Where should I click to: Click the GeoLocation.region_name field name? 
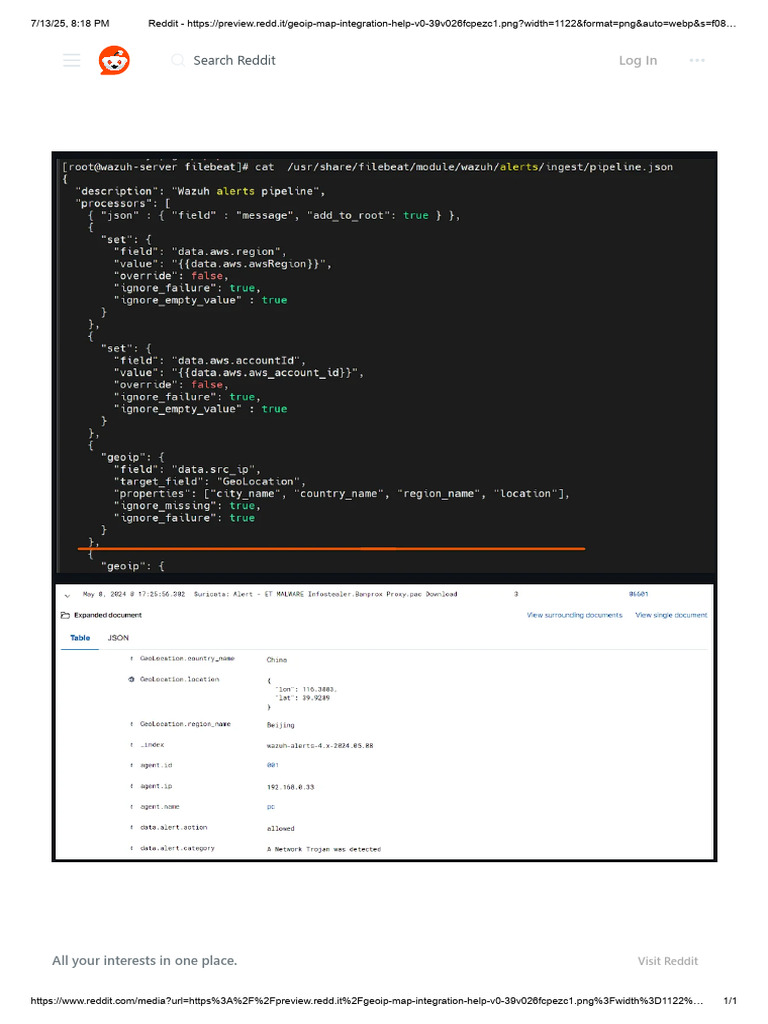pyautogui.click(x=185, y=724)
